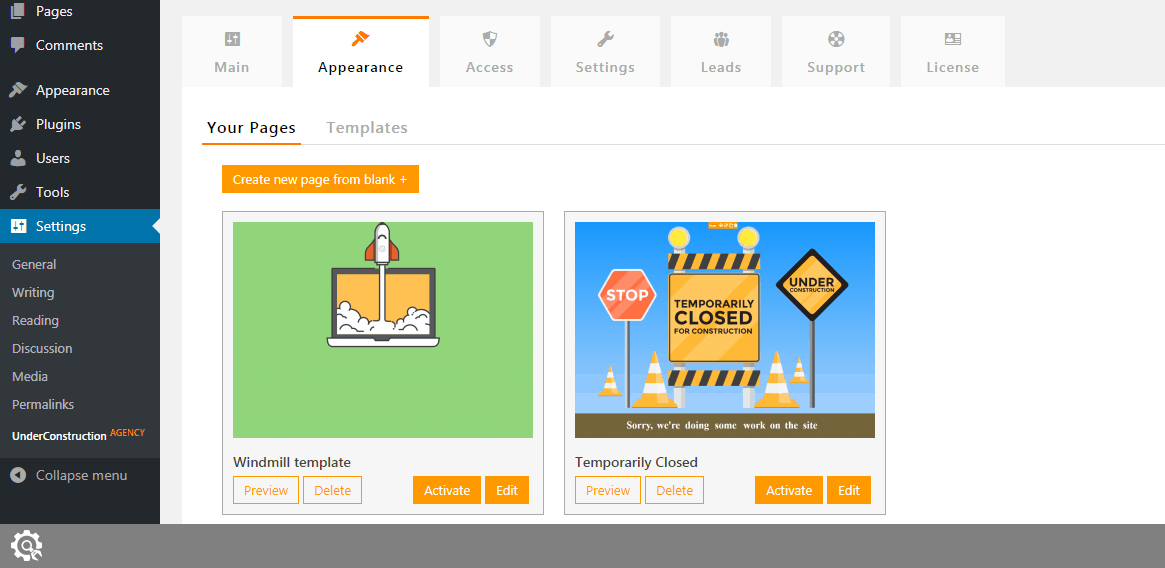The width and height of the screenshot is (1165, 568).
Task: Click the gear magnifier icon in bottom bar
Action: pyautogui.click(x=26, y=546)
